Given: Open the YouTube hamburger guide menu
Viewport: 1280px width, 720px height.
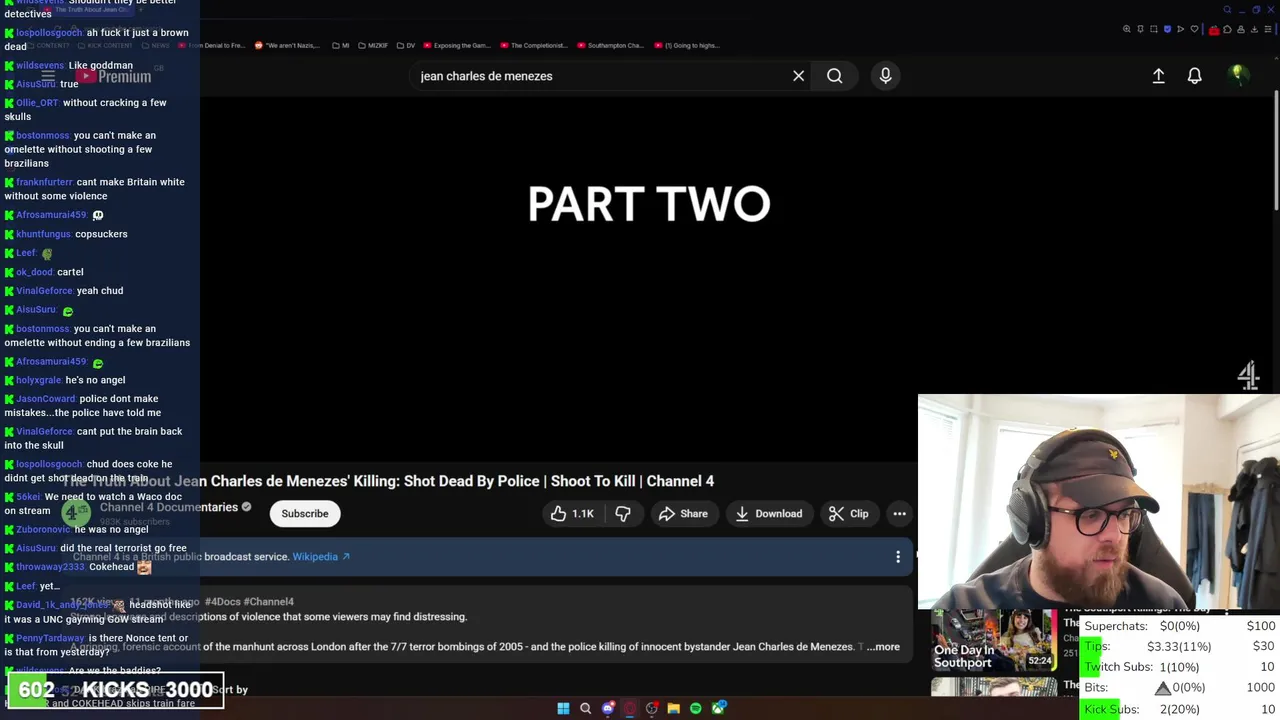Looking at the screenshot, I should point(48,76).
